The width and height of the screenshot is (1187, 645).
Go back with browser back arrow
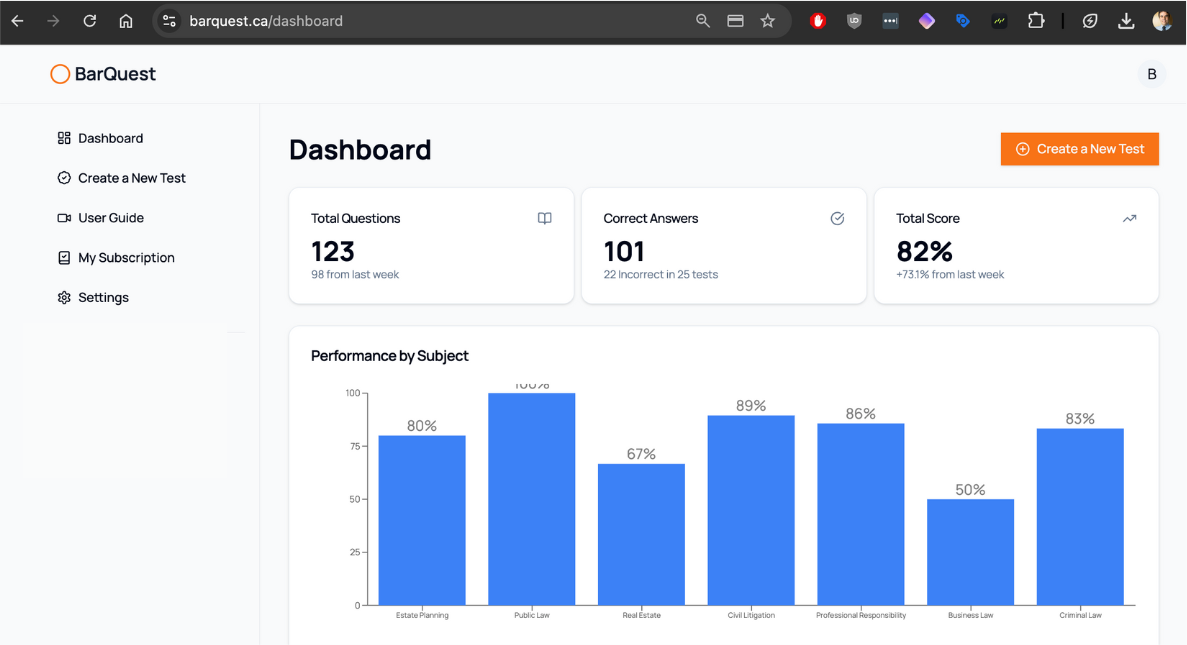coord(17,21)
